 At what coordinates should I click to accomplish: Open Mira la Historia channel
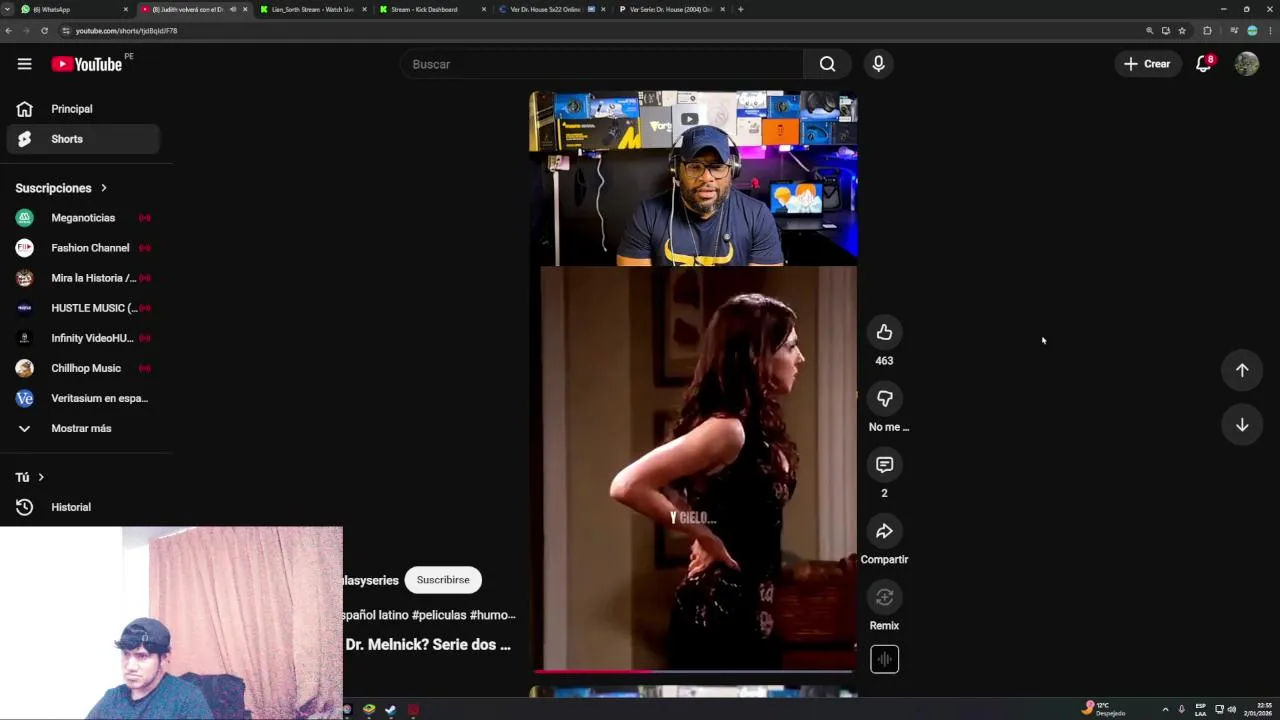[x=83, y=278]
